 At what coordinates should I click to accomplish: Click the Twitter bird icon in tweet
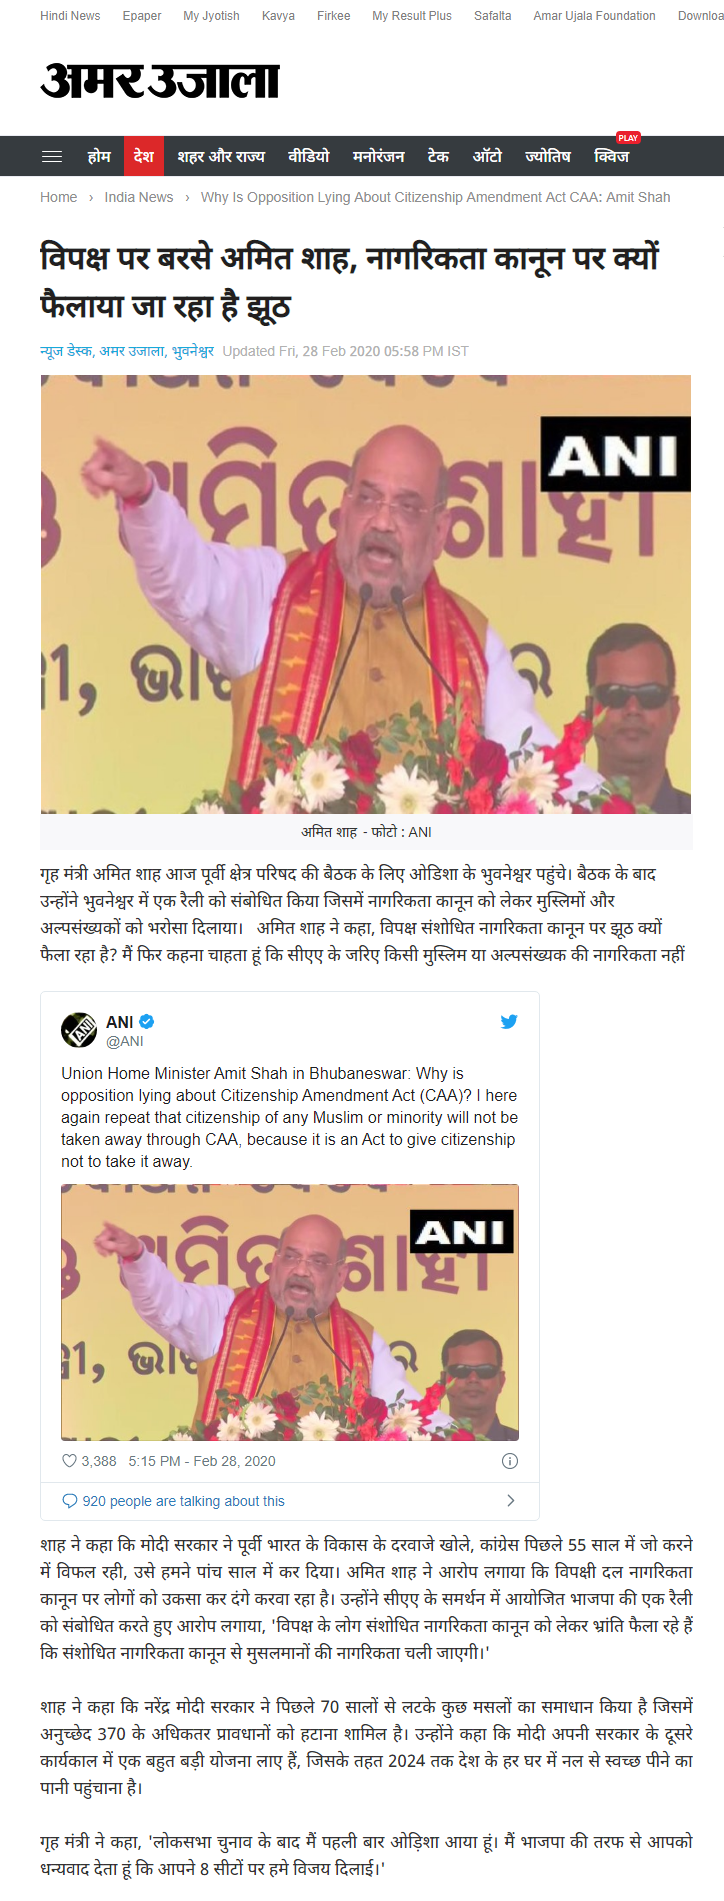(x=509, y=1021)
